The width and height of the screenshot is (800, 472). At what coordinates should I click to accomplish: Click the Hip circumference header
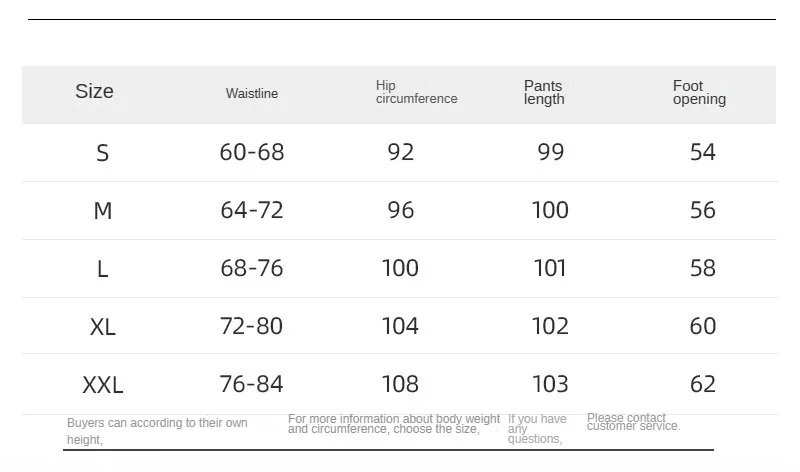pos(416,93)
